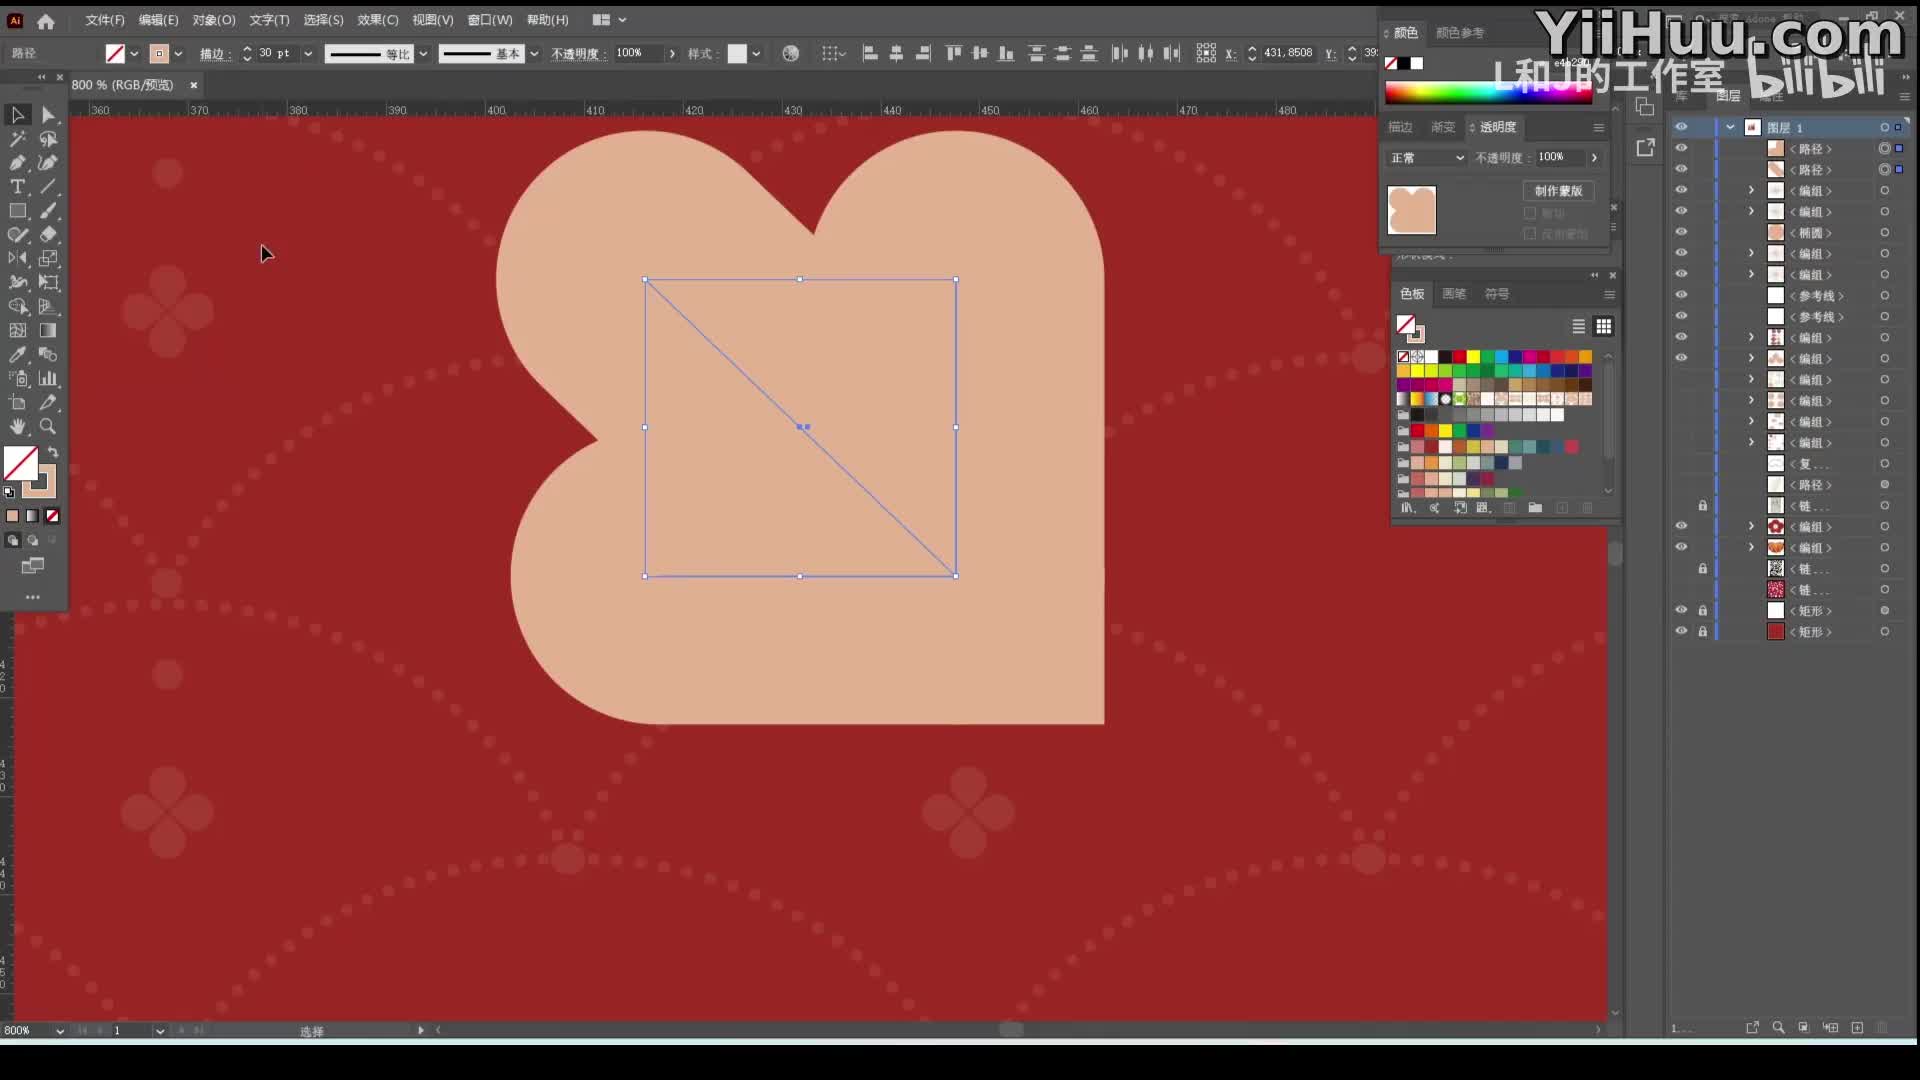Toggle visibility of the top 路径 layer
Image resolution: width=1920 pixels, height=1080 pixels.
coord(1681,148)
